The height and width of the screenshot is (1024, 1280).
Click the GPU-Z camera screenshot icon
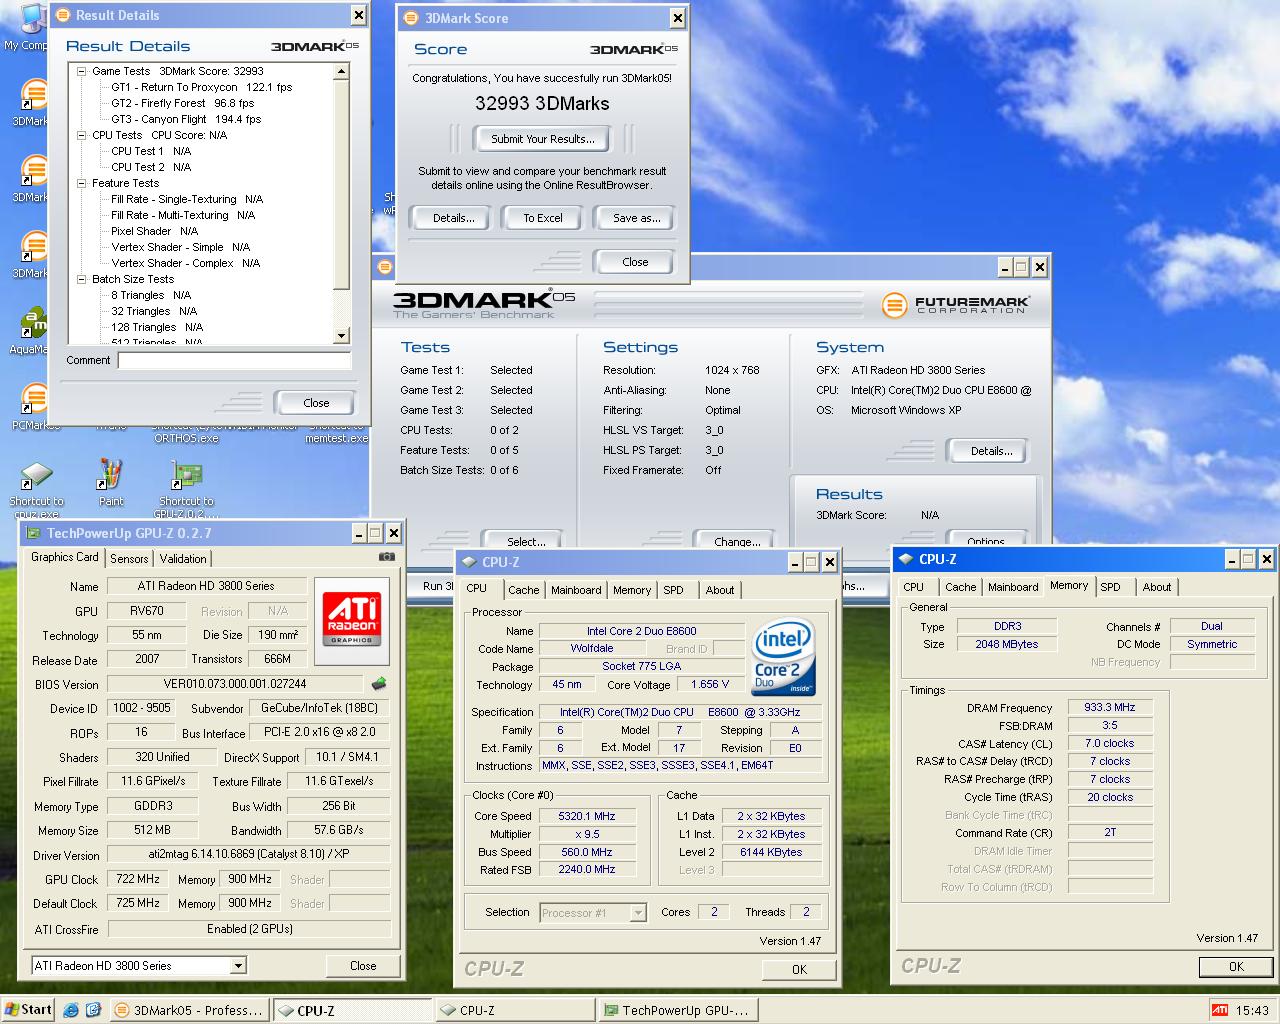click(x=387, y=557)
